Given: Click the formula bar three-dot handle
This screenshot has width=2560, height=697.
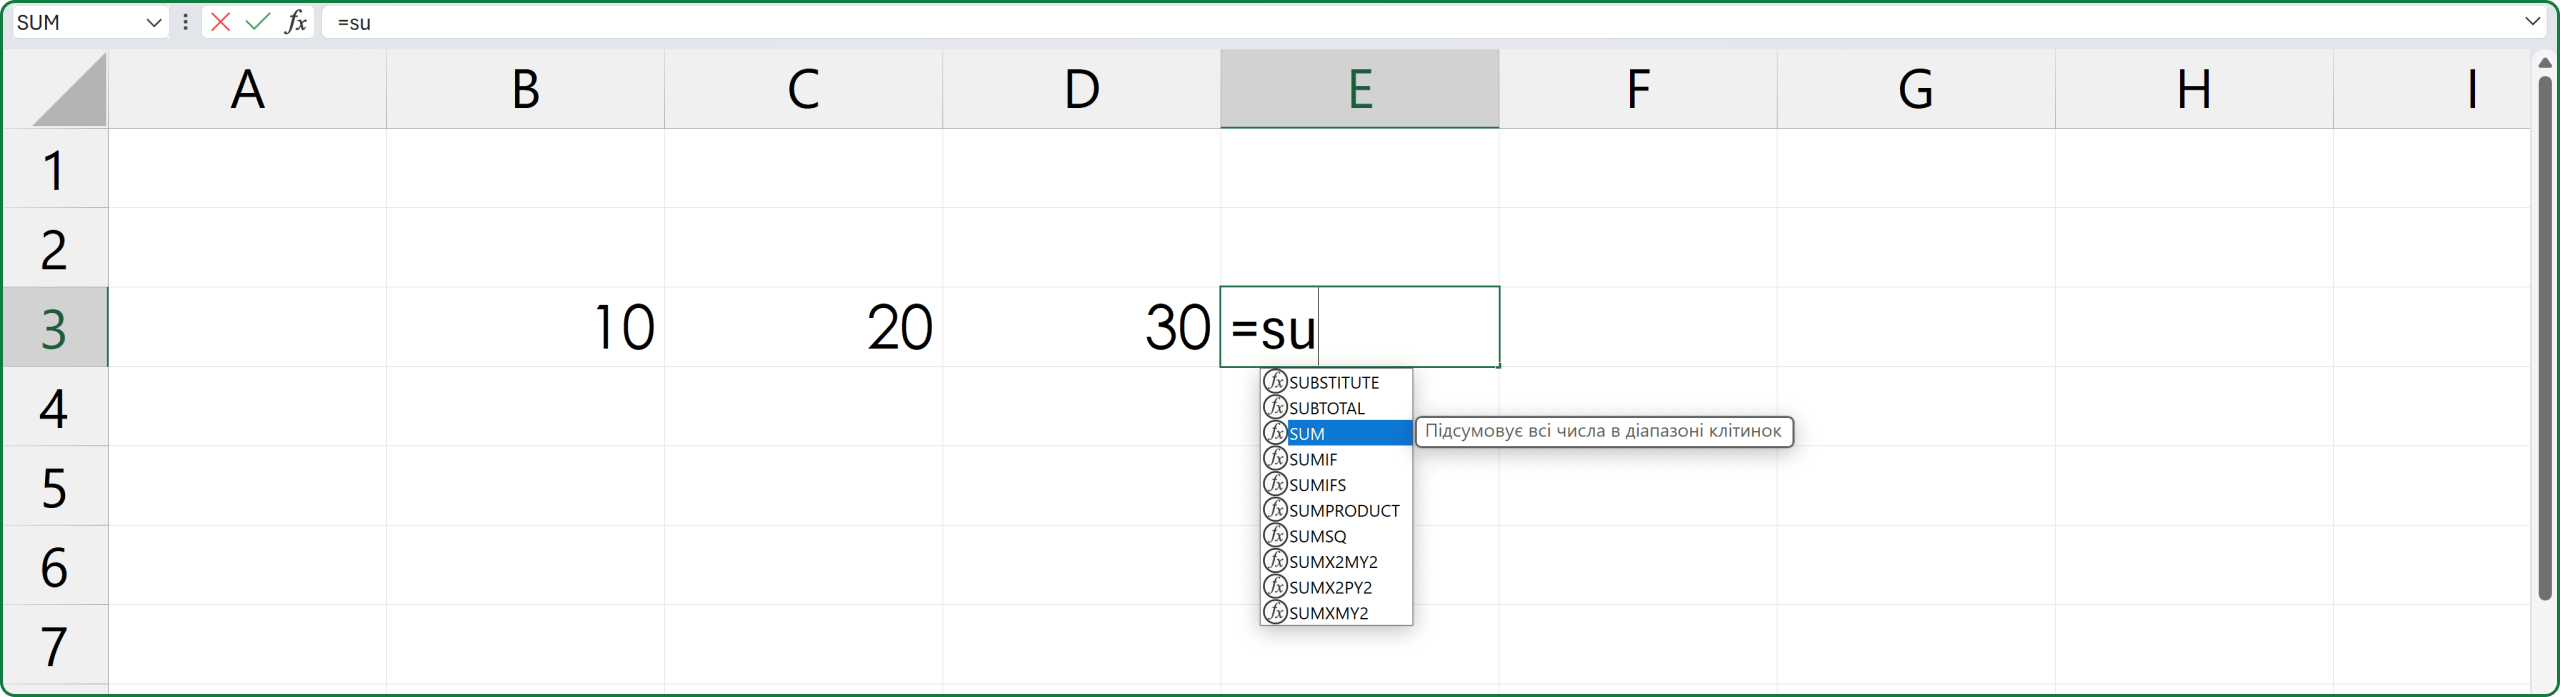Looking at the screenshot, I should 185,22.
